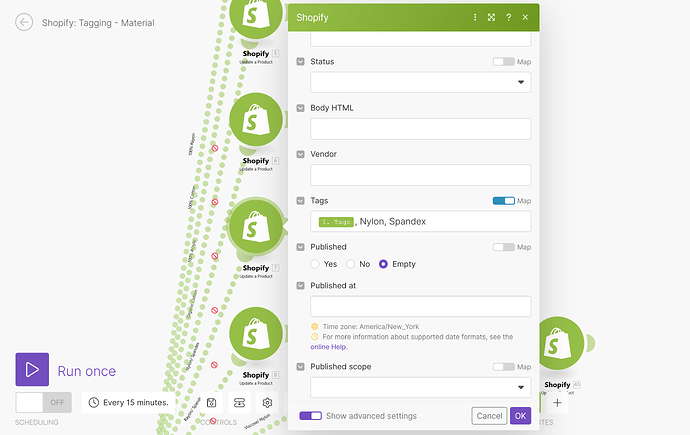Select No for Published

pyautogui.click(x=351, y=264)
